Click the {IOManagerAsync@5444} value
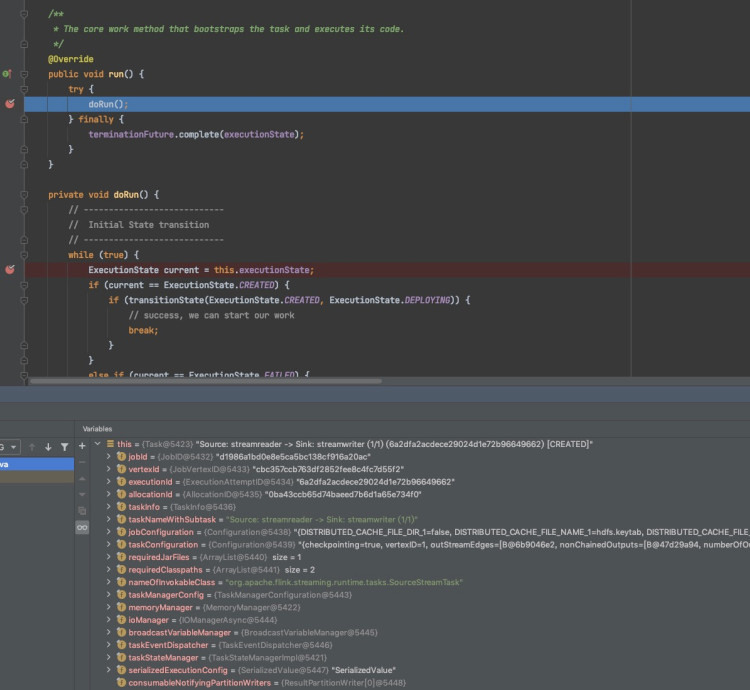750x690 pixels. point(228,620)
